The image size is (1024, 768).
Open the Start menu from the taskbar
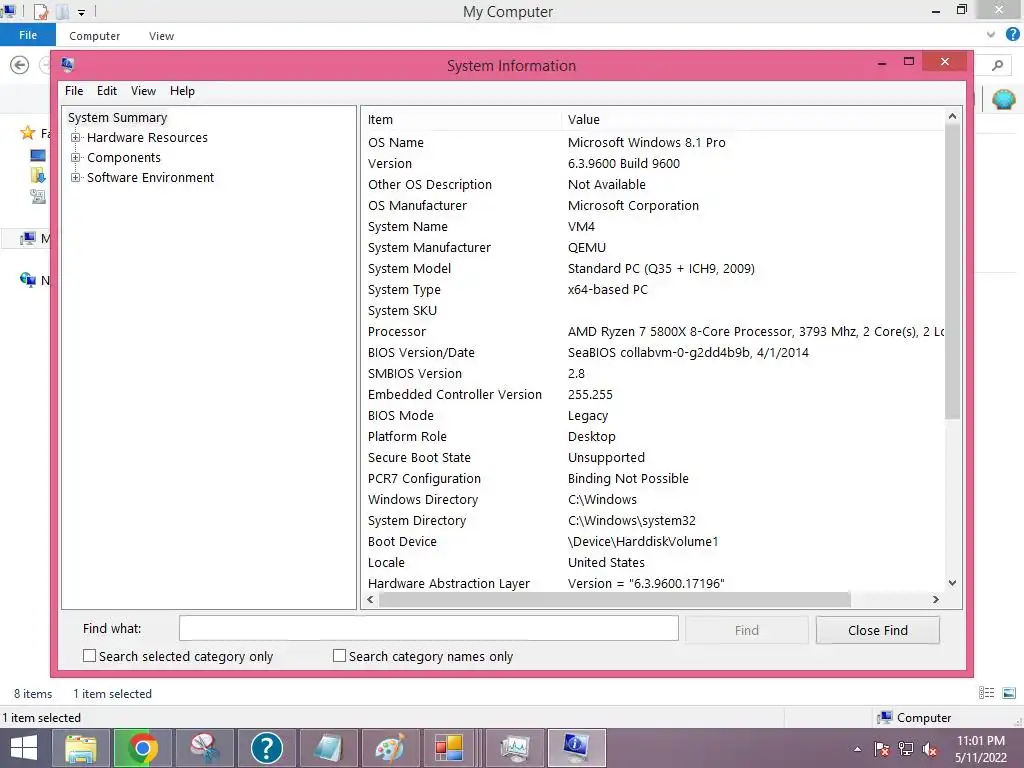pyautogui.click(x=24, y=748)
